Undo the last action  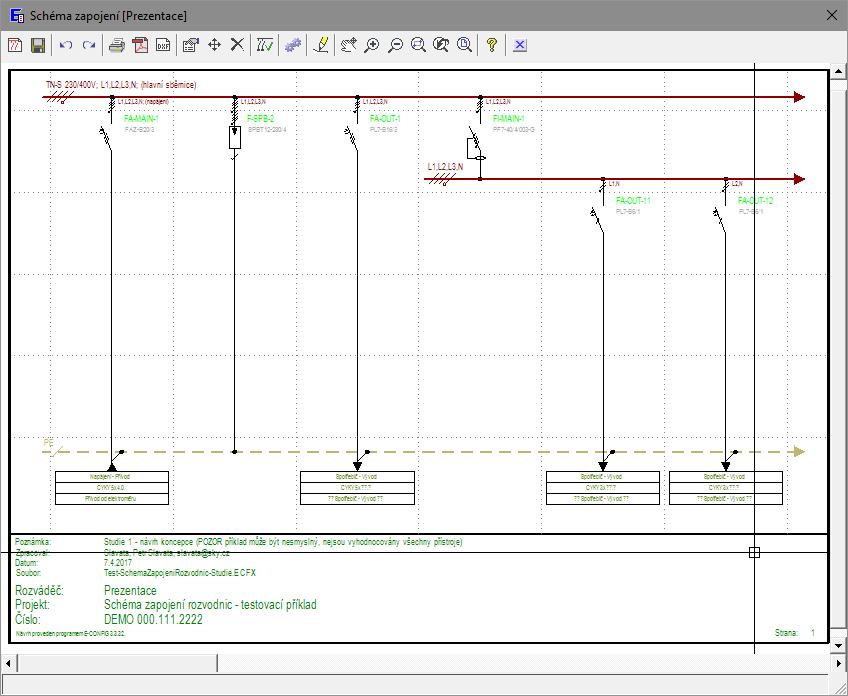66,45
